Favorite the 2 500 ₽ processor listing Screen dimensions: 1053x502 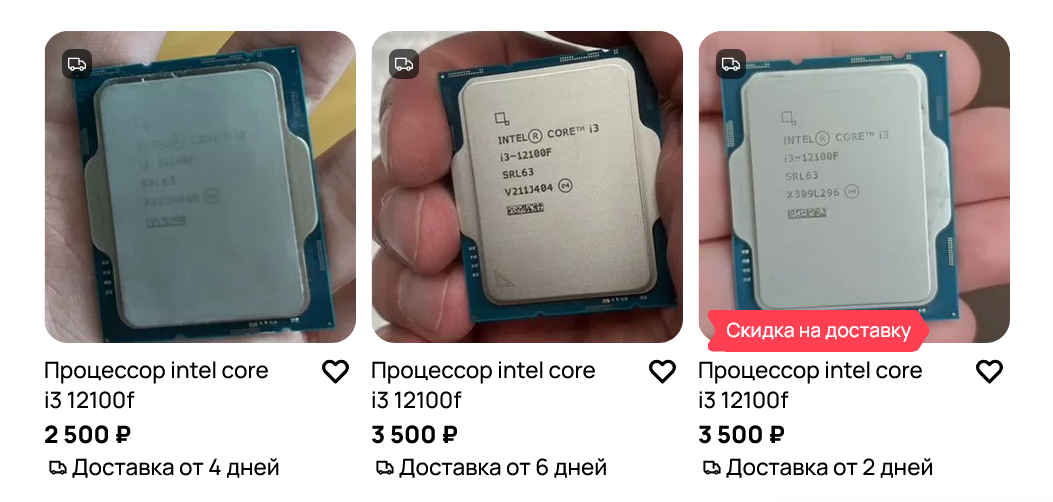335,371
